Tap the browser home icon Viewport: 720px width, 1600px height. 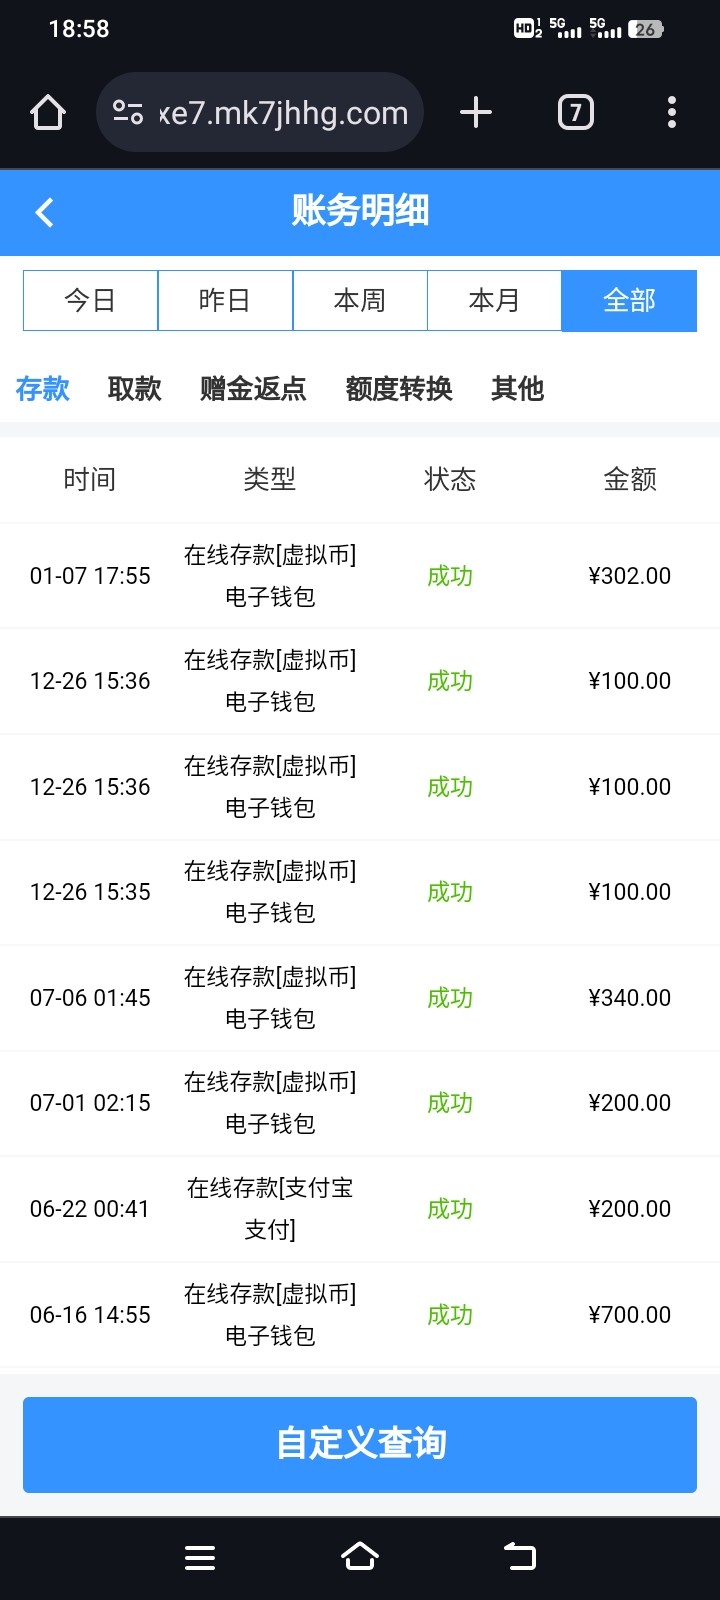(48, 112)
